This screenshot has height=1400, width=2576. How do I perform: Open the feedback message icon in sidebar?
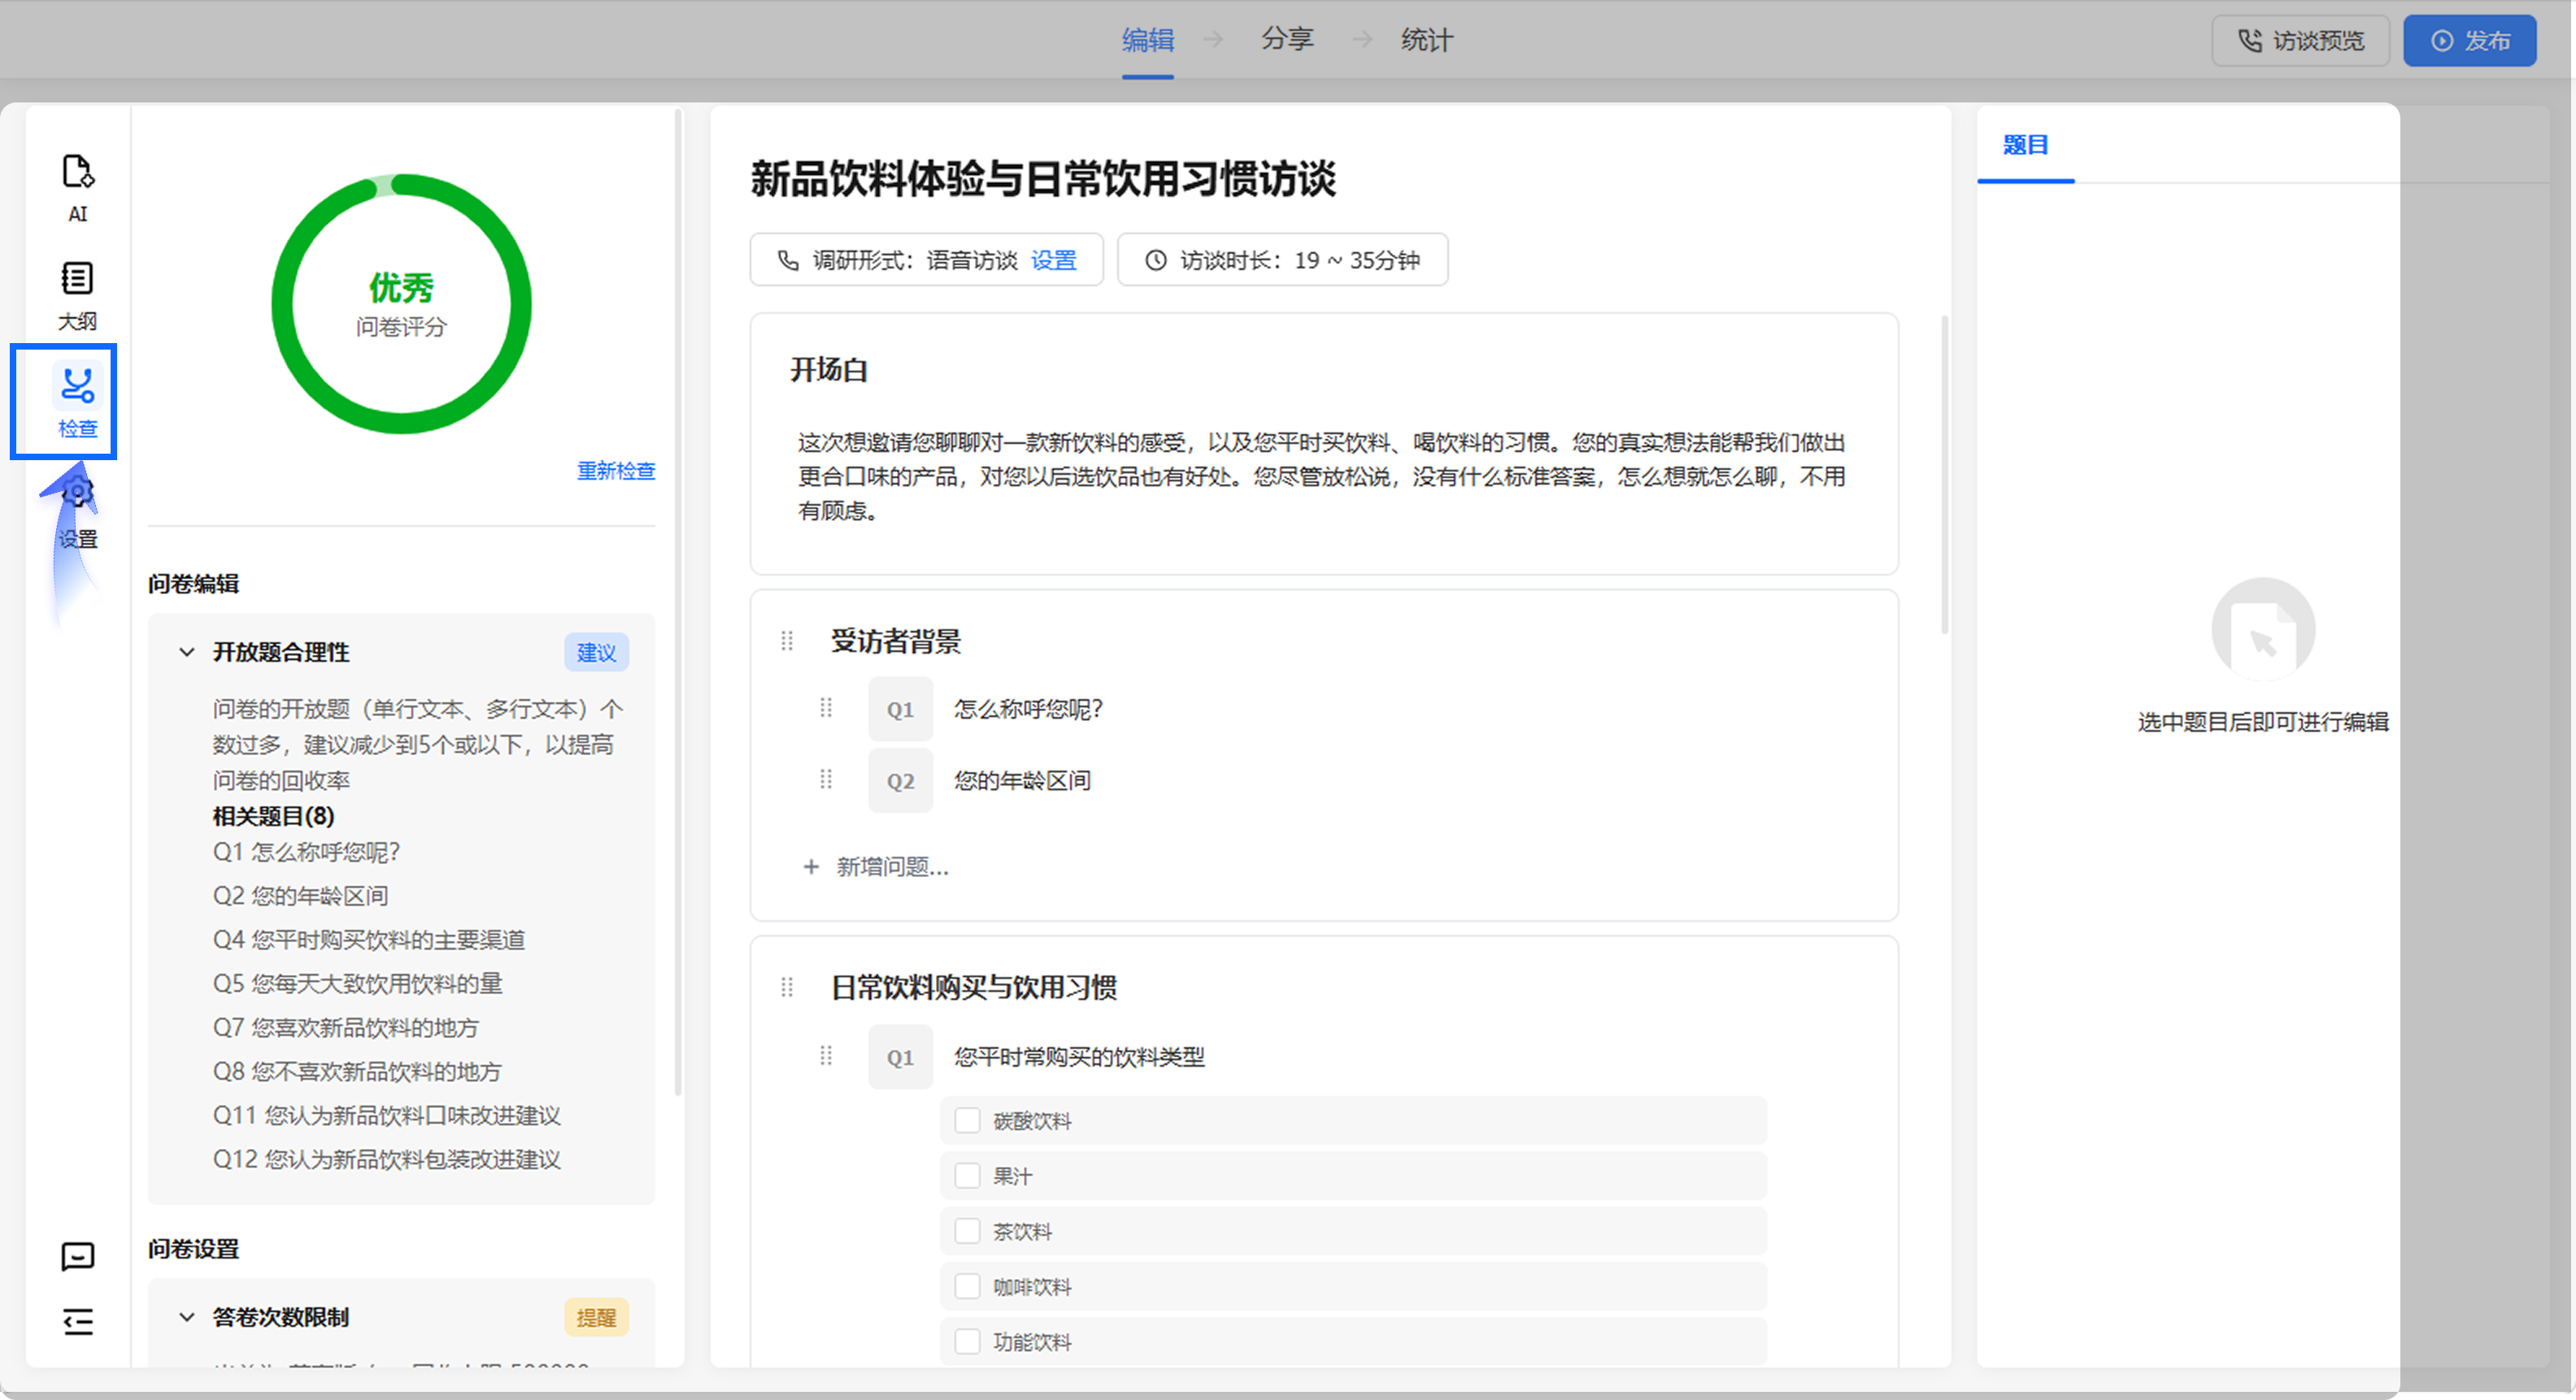pos(78,1255)
